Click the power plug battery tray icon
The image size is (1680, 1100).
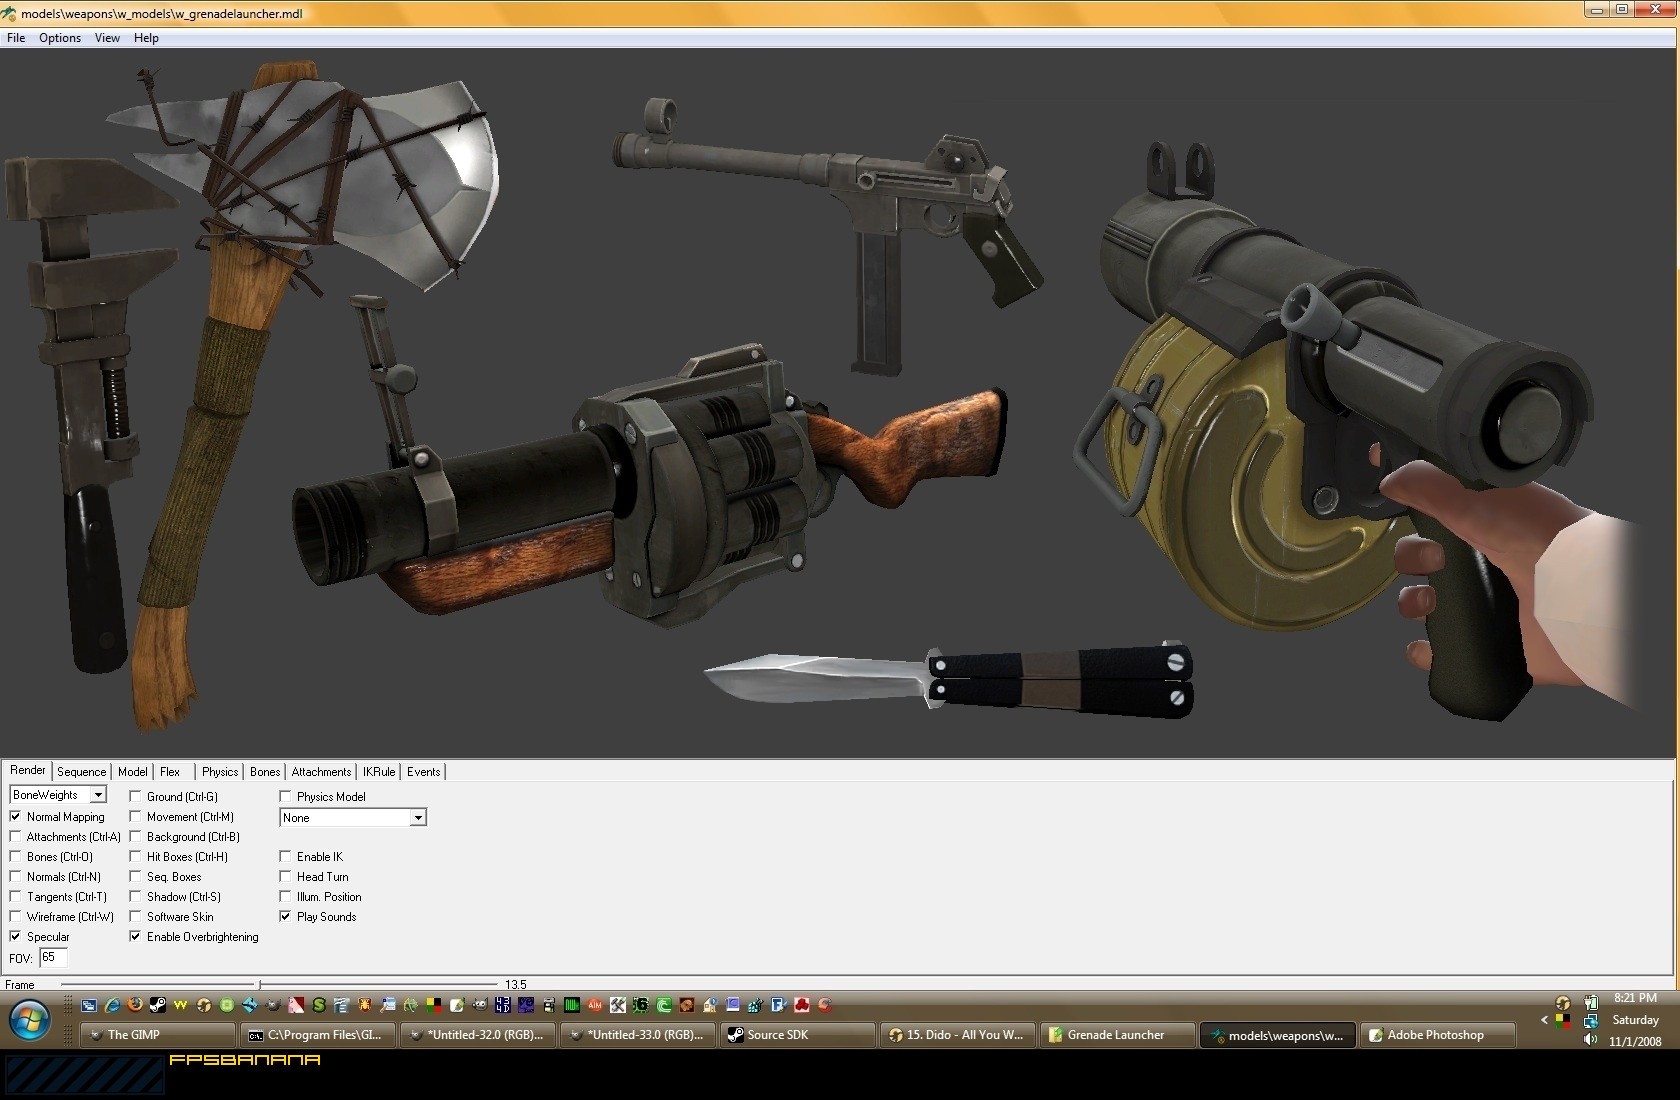1590,1003
